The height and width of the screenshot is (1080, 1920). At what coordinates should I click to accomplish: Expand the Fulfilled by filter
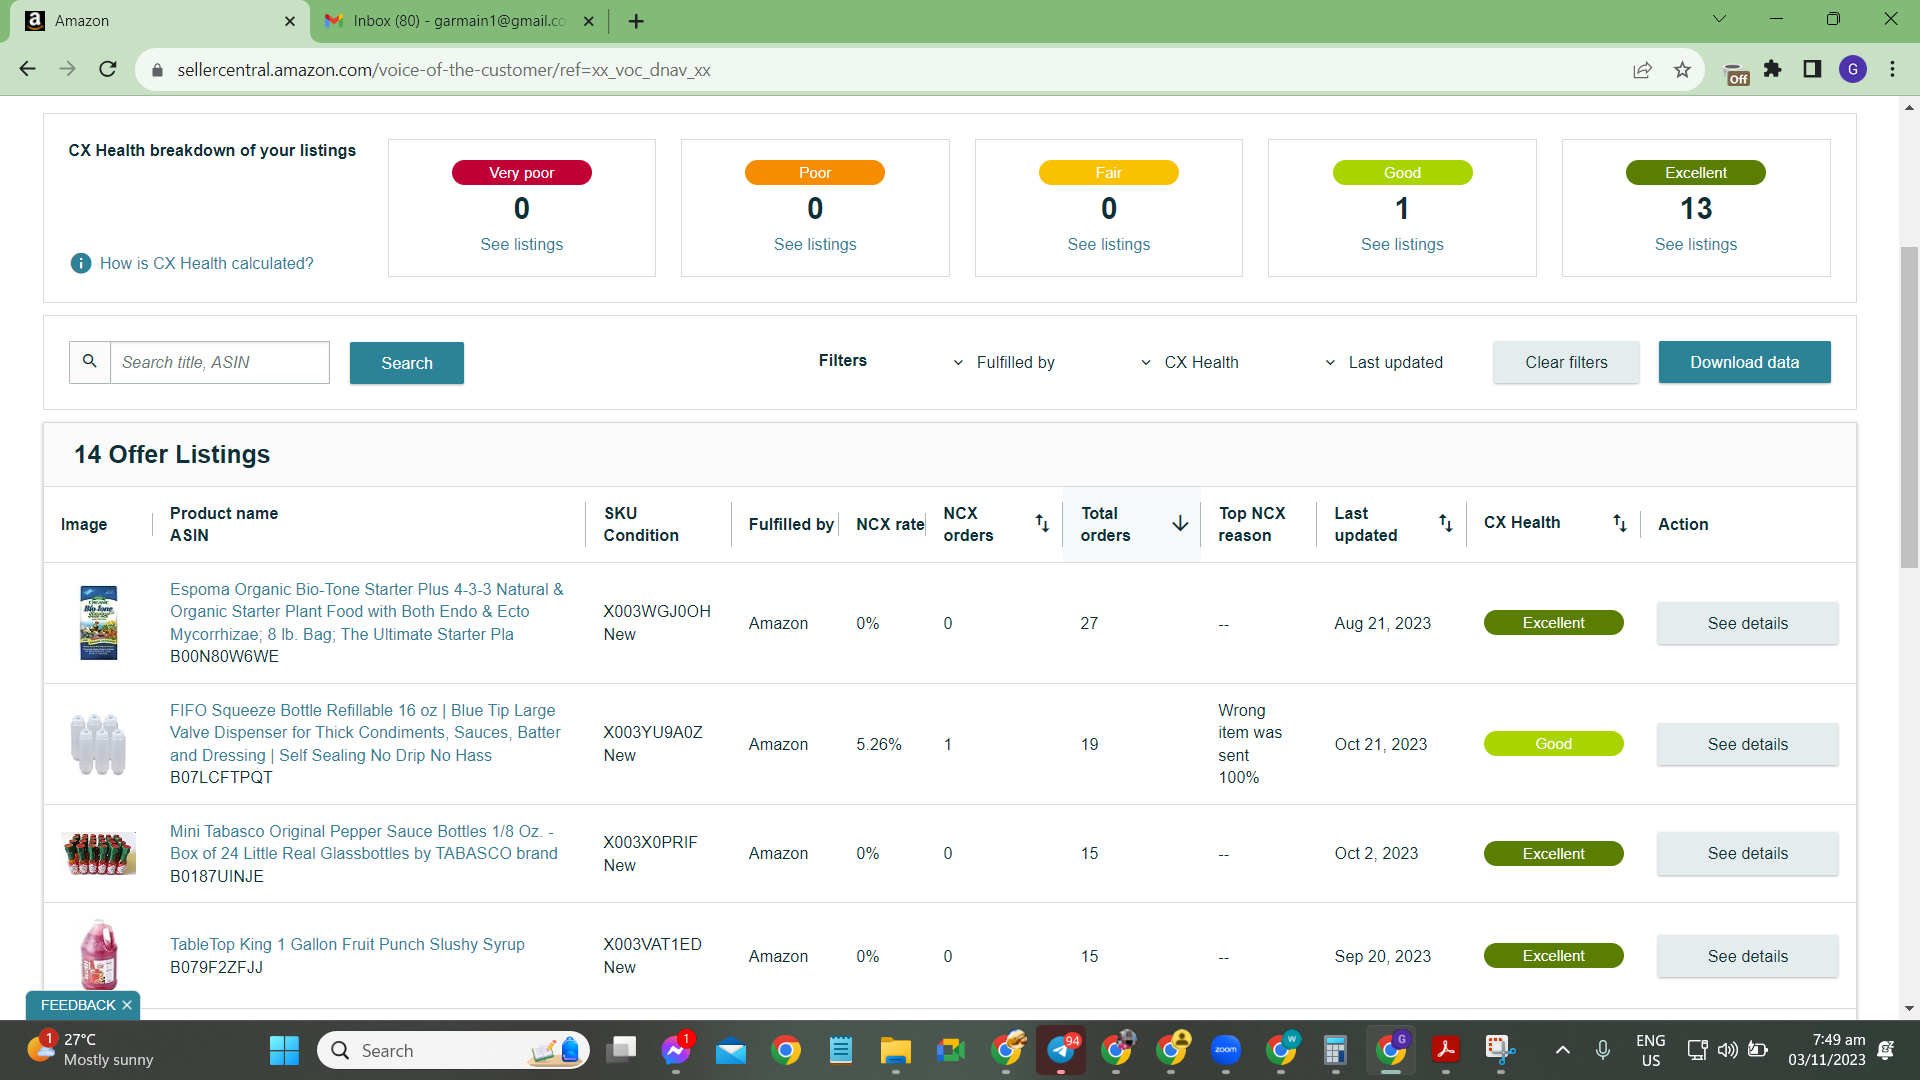point(1003,362)
